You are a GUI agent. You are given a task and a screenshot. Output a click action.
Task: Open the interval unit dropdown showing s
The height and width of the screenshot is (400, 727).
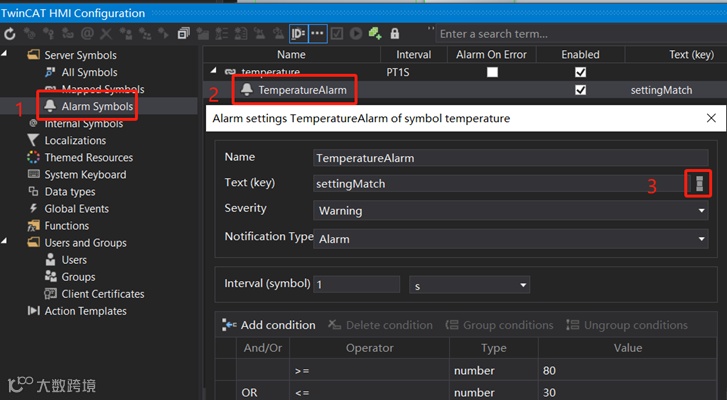click(x=469, y=285)
